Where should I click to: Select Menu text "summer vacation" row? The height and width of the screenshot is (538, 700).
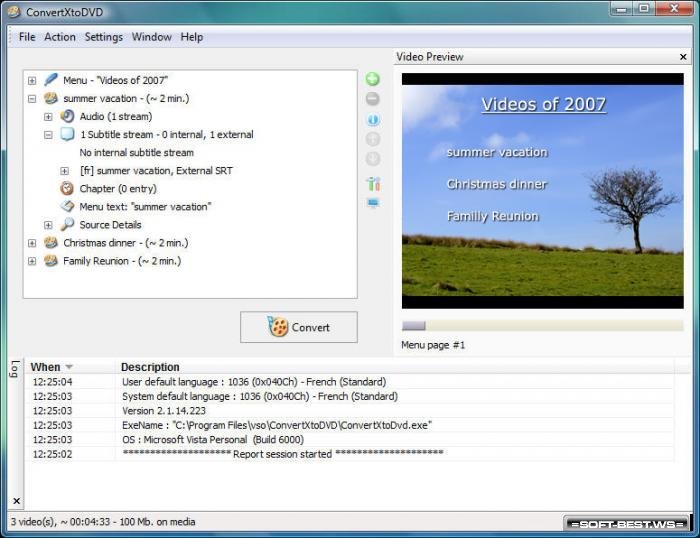coord(145,207)
